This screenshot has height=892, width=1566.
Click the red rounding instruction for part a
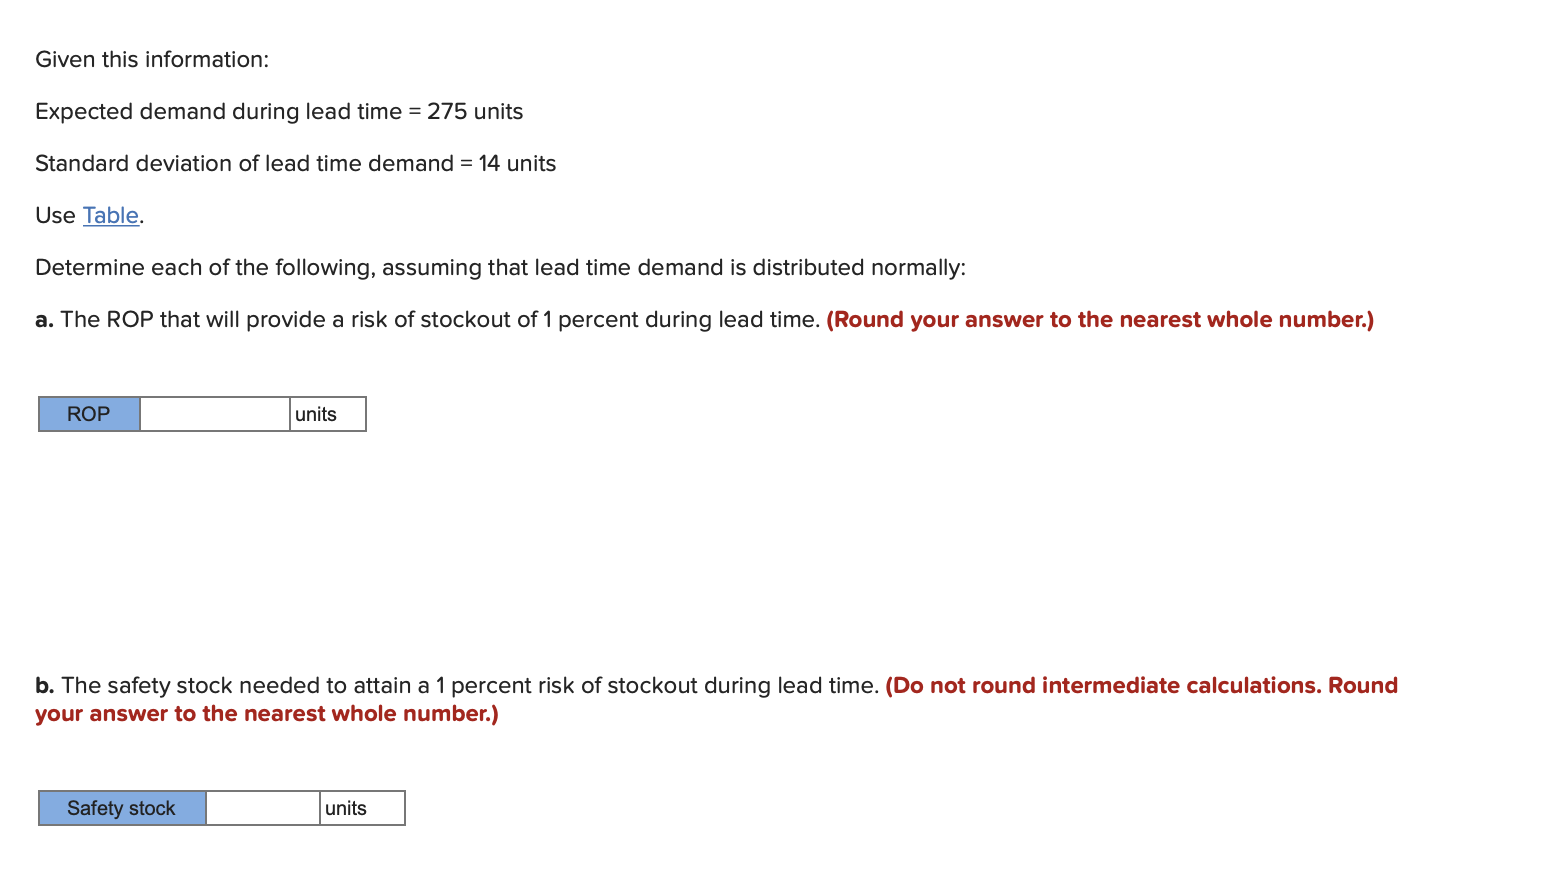point(1100,319)
